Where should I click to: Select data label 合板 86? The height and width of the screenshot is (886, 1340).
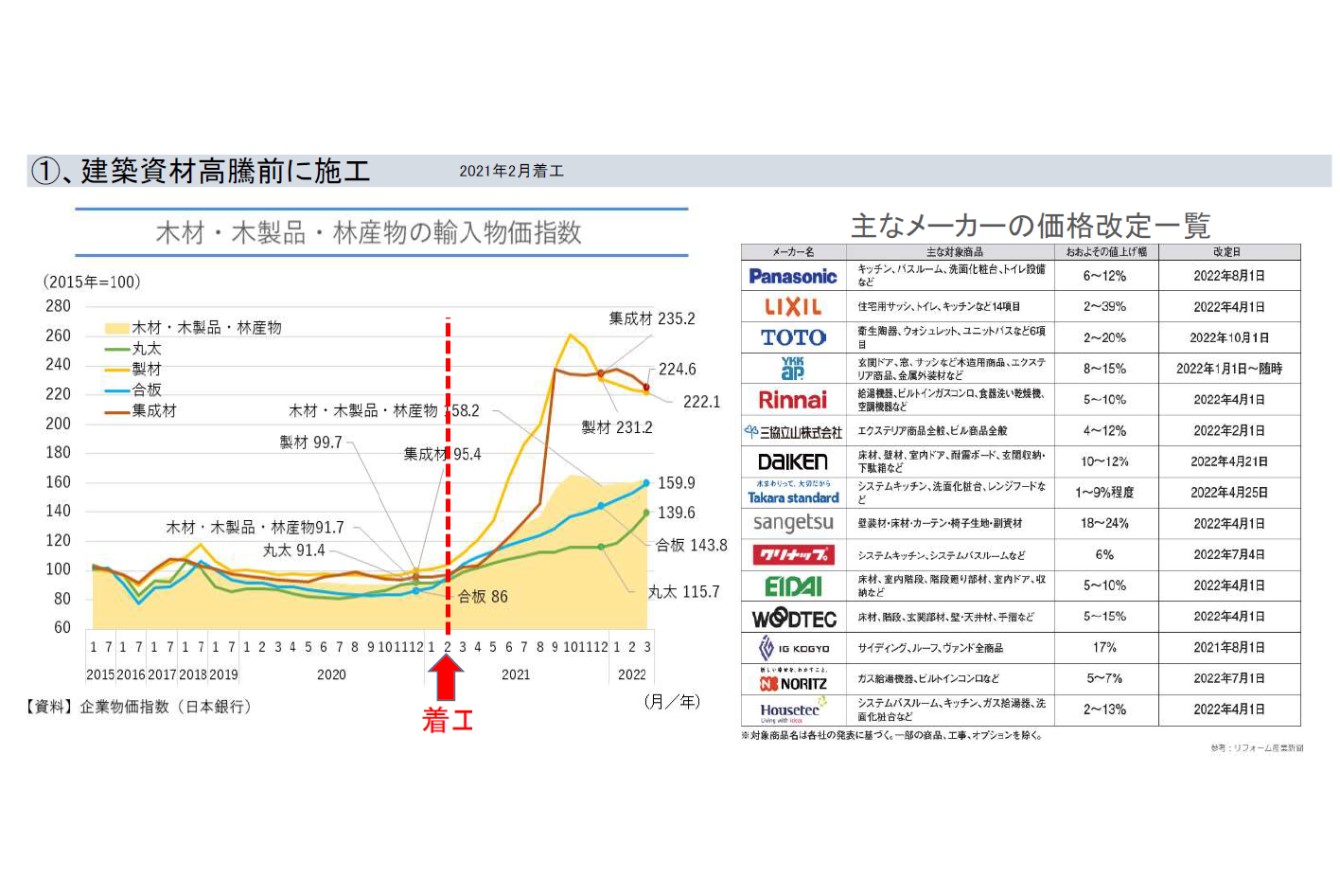483,596
